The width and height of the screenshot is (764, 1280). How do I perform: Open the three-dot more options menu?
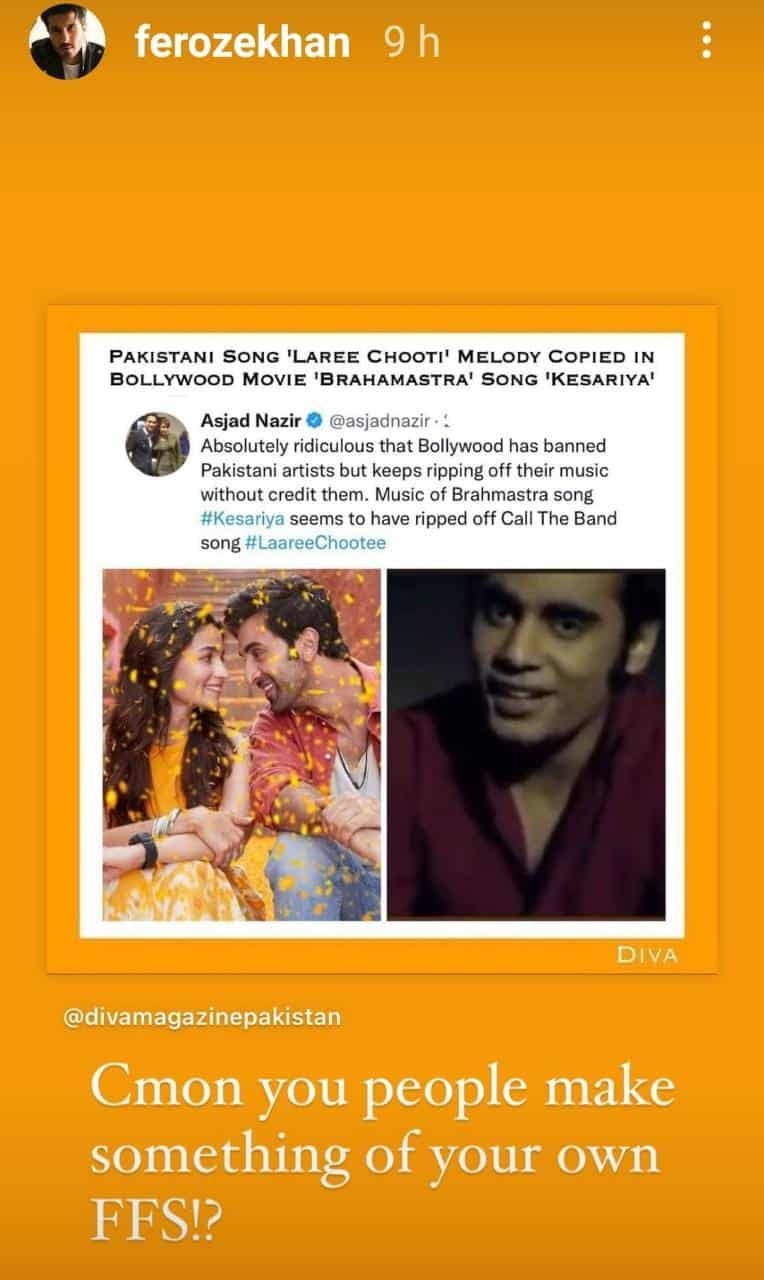point(707,42)
